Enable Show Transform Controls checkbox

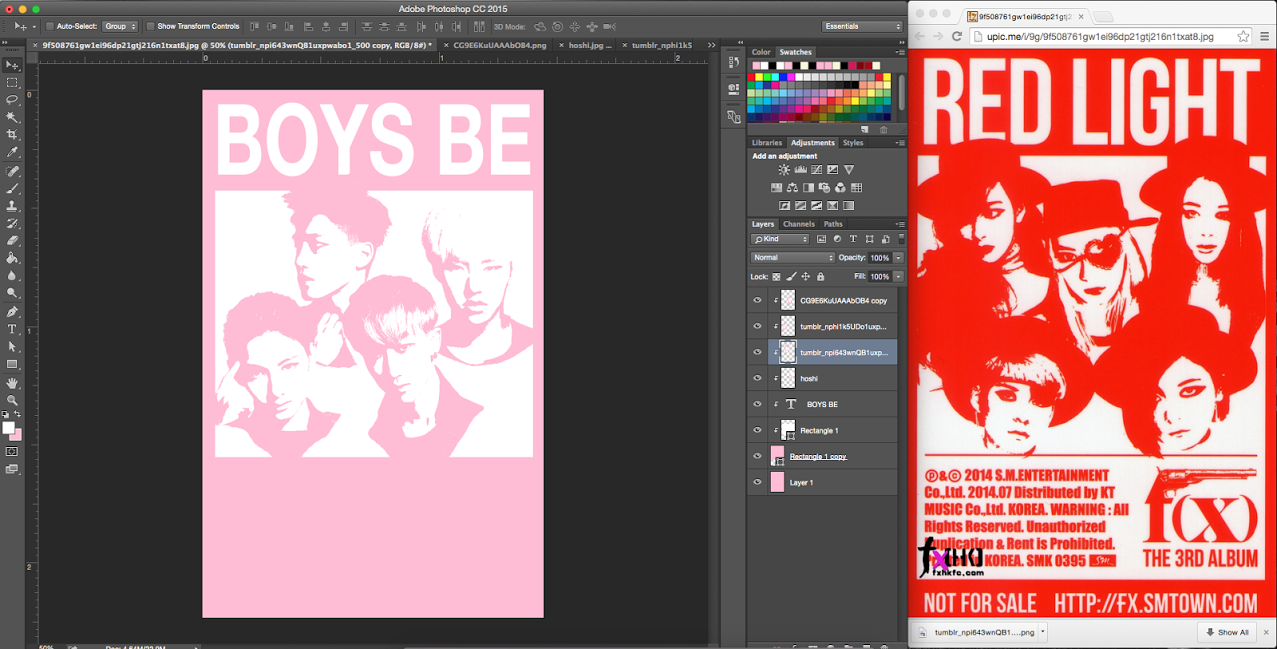pos(151,26)
